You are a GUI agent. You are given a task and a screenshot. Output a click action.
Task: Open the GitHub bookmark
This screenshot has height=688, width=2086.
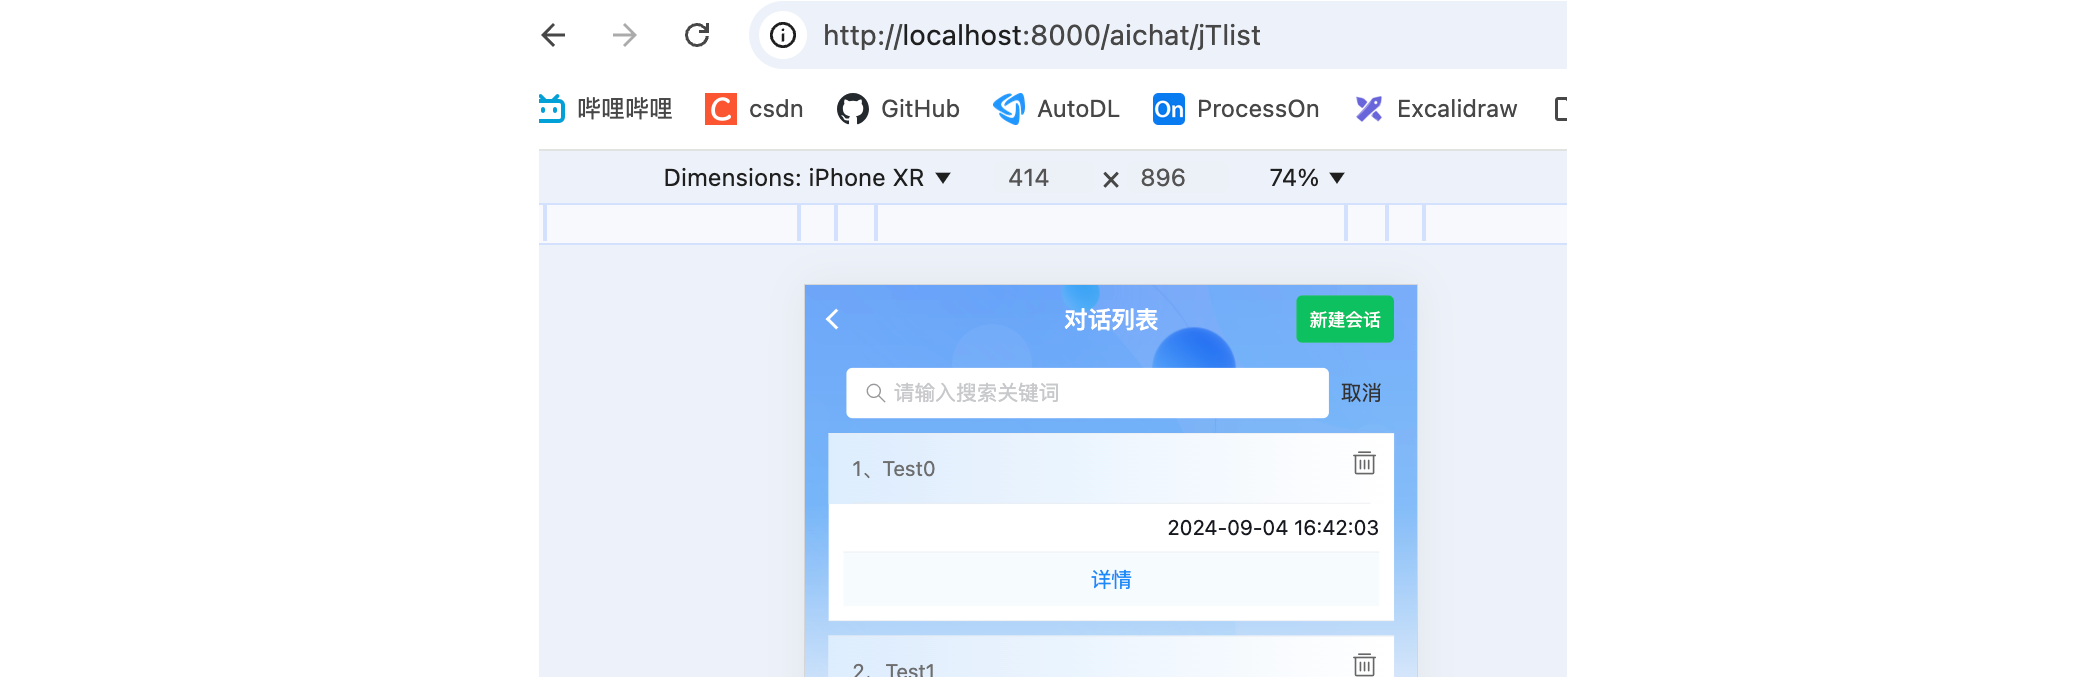898,109
